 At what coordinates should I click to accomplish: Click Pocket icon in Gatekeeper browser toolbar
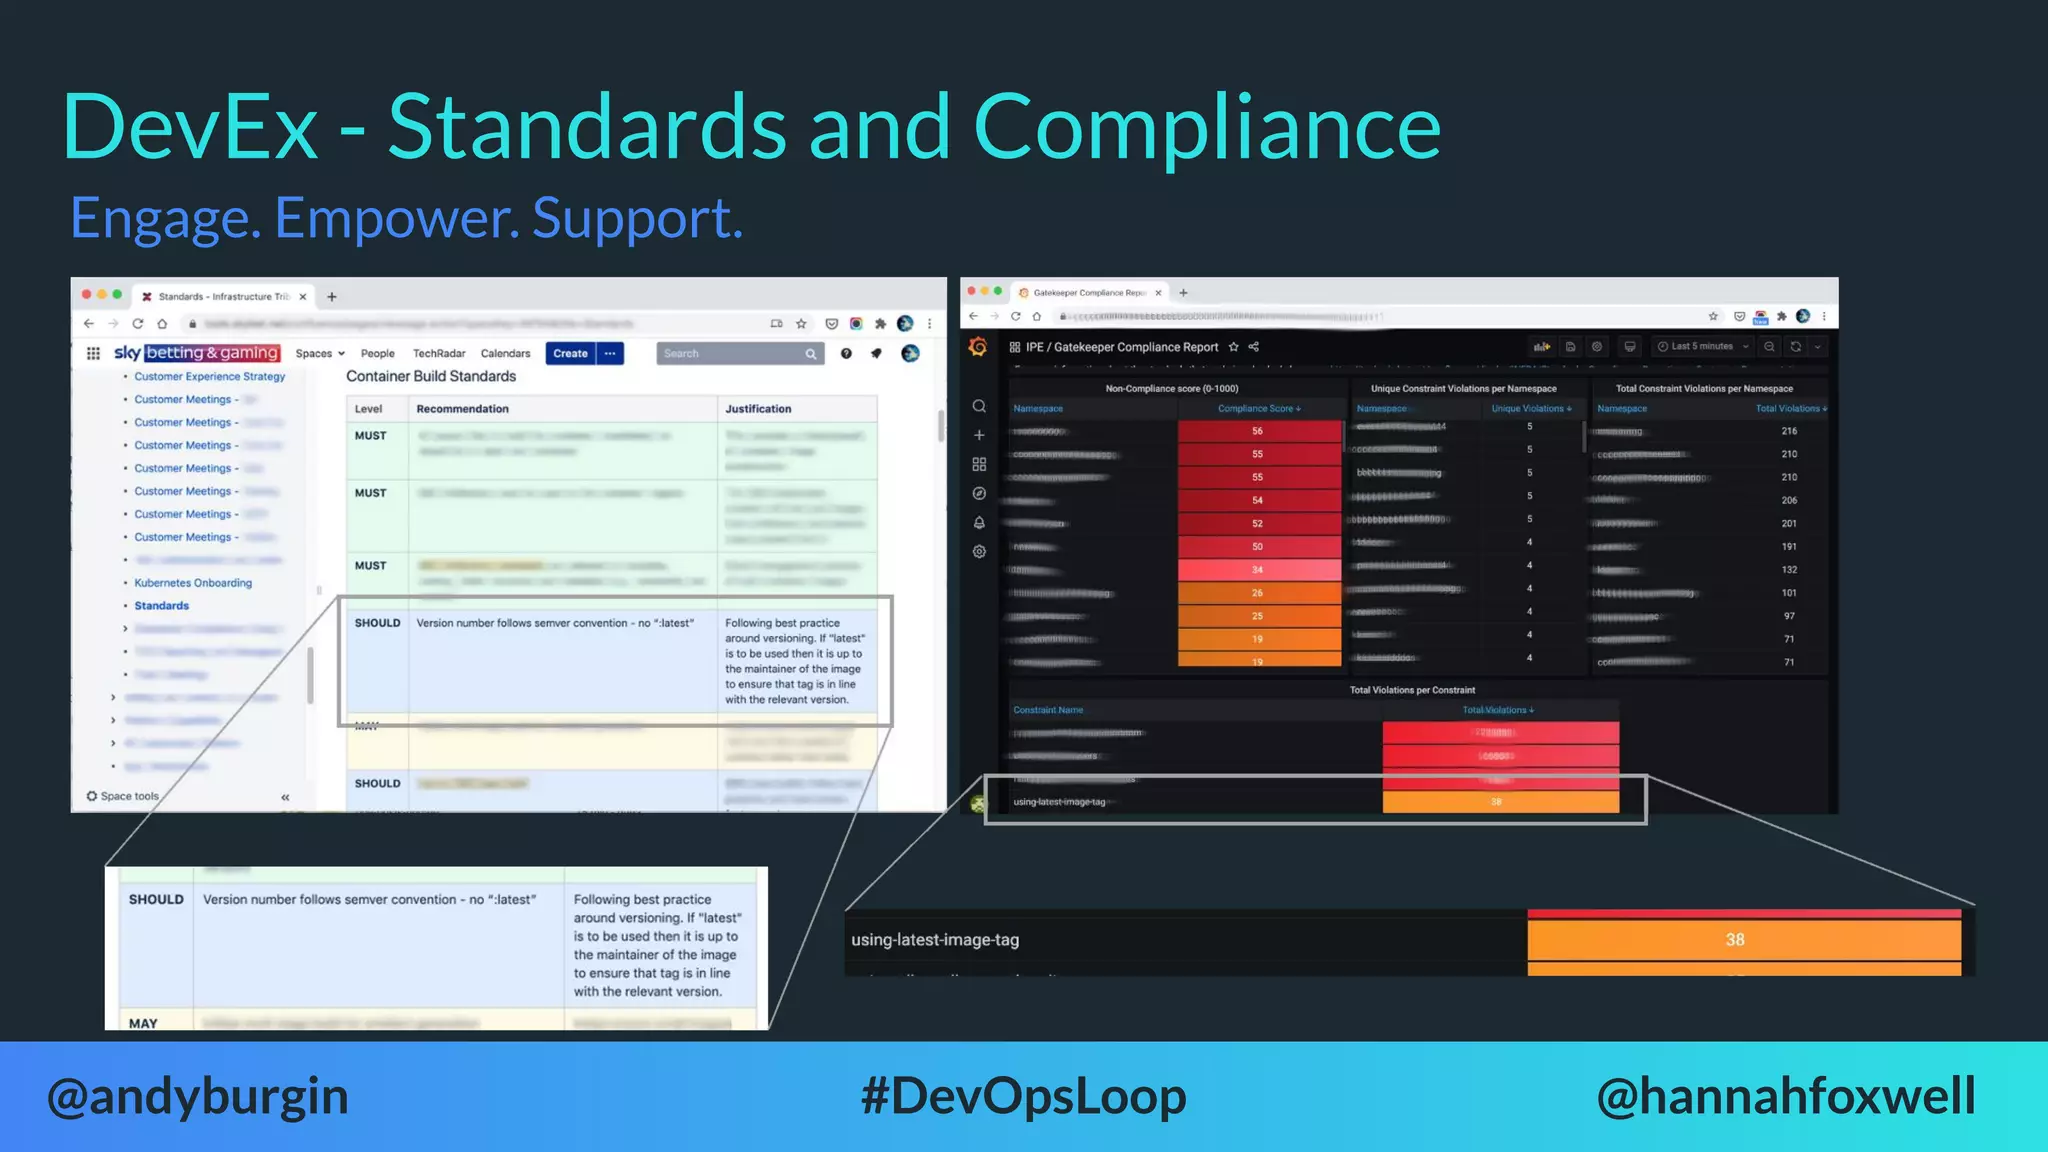[1739, 316]
